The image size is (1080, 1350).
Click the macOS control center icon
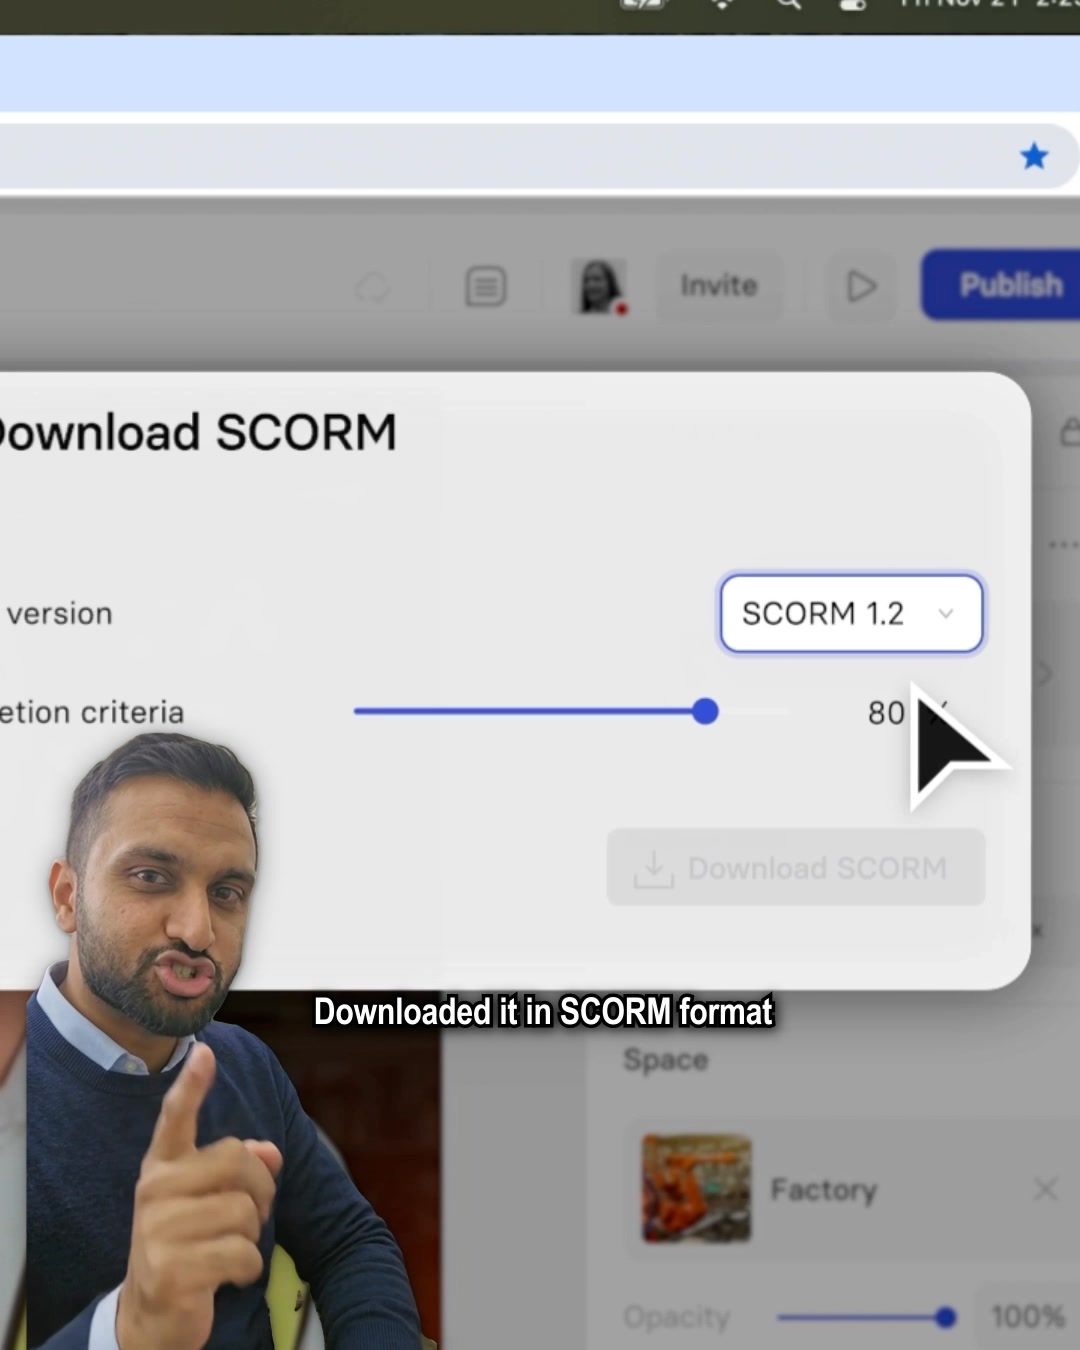pyautogui.click(x=853, y=5)
